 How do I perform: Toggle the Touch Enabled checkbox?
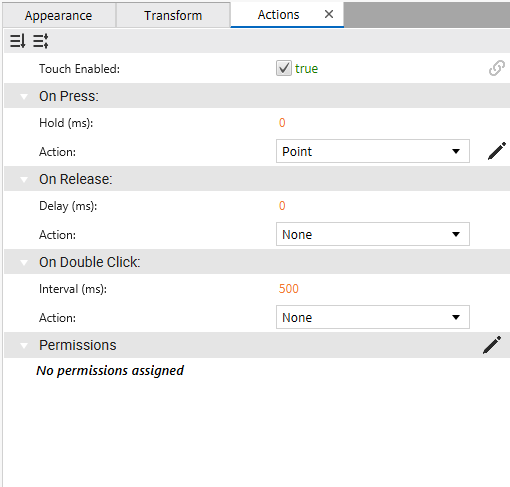(x=284, y=68)
